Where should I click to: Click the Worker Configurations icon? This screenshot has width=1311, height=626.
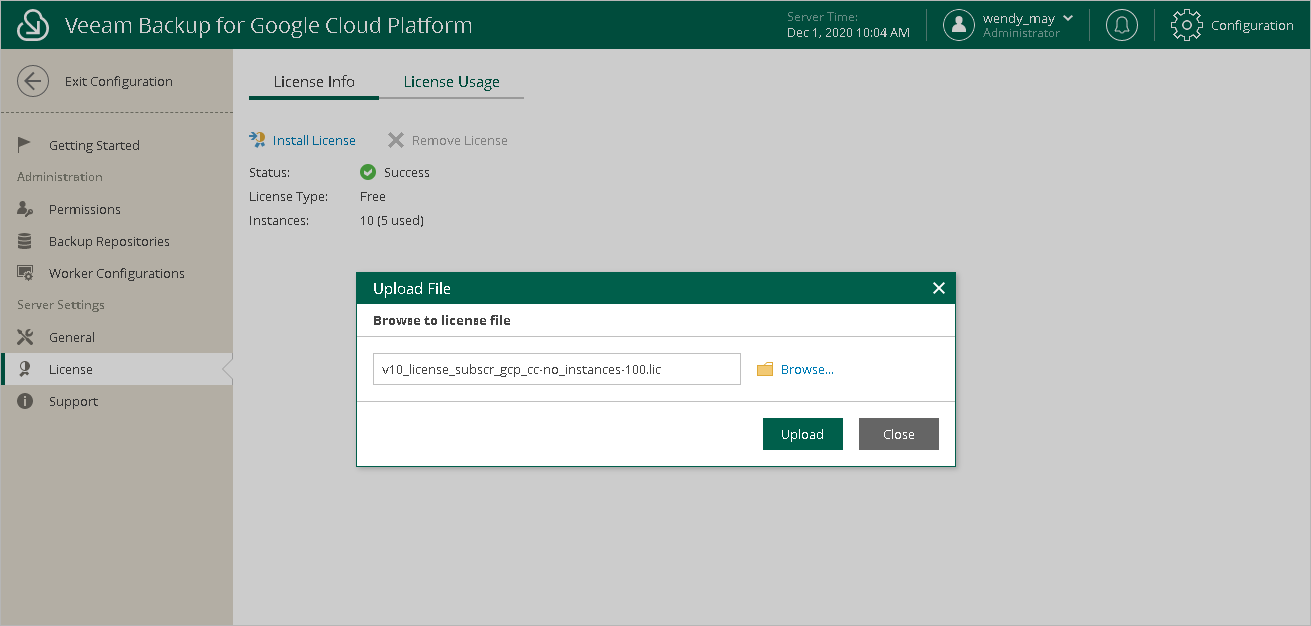[26, 273]
